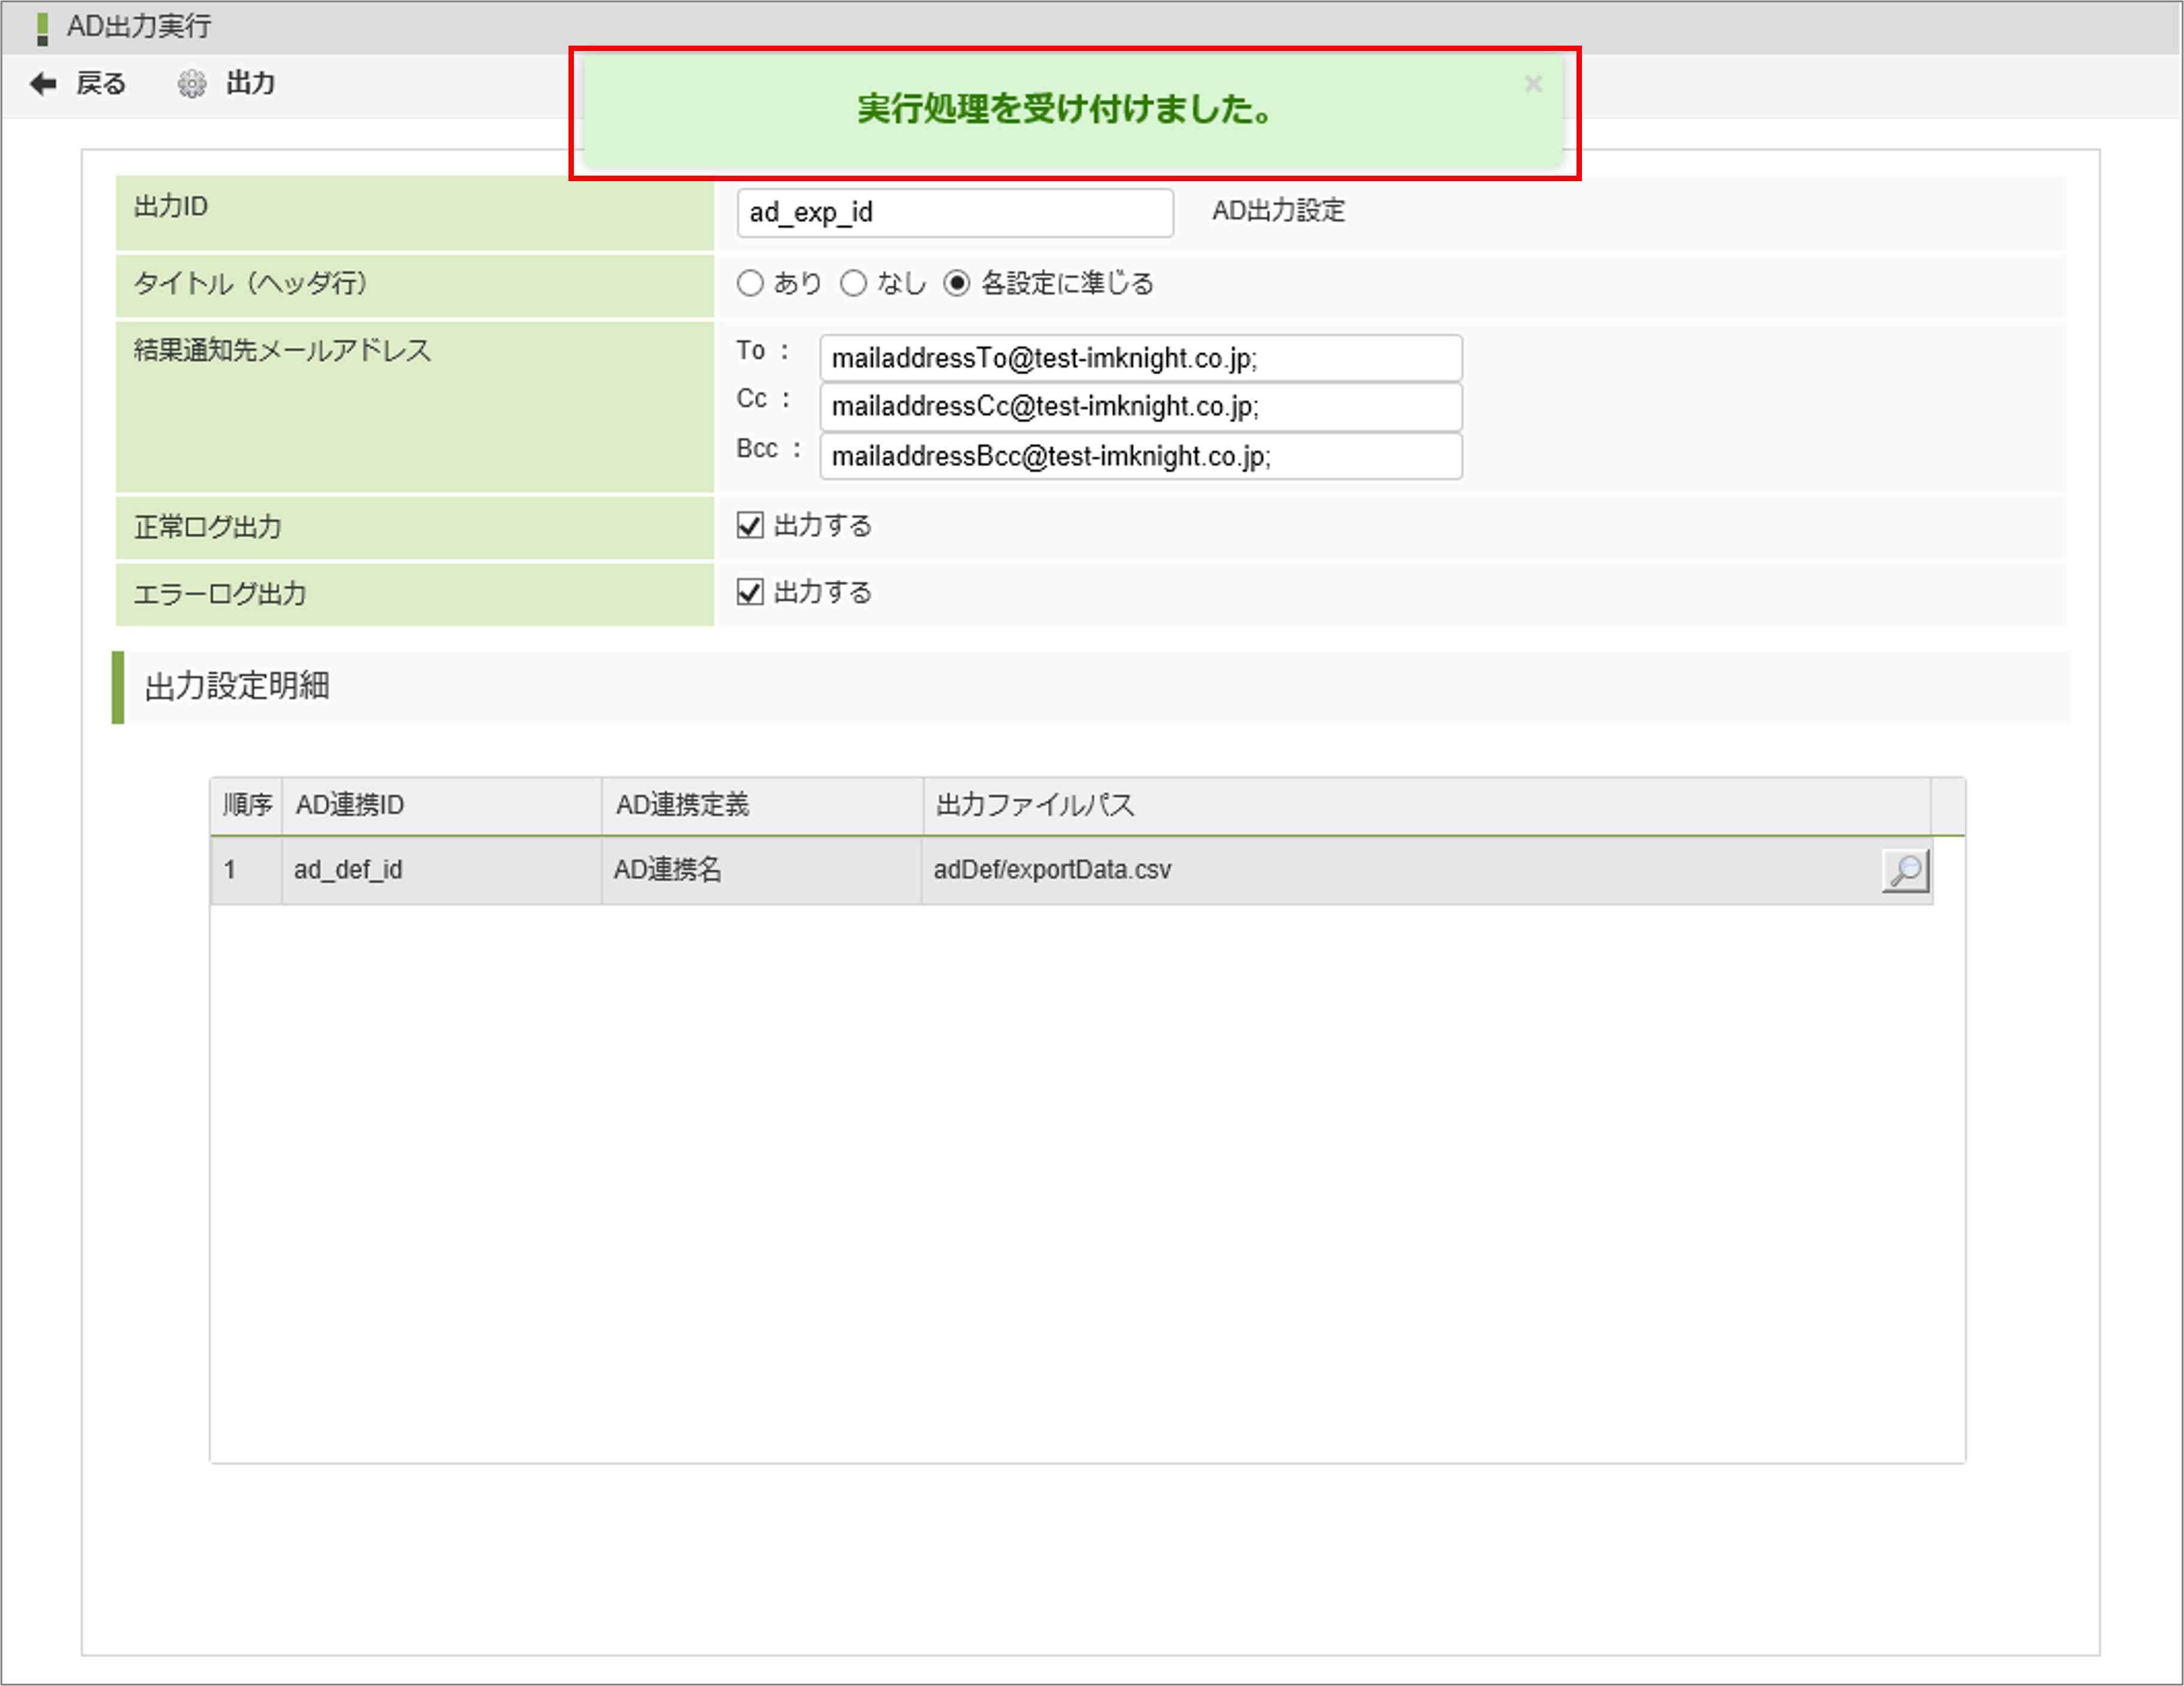Click the Cc mail address field
2184x1686 pixels.
pyautogui.click(x=1140, y=407)
